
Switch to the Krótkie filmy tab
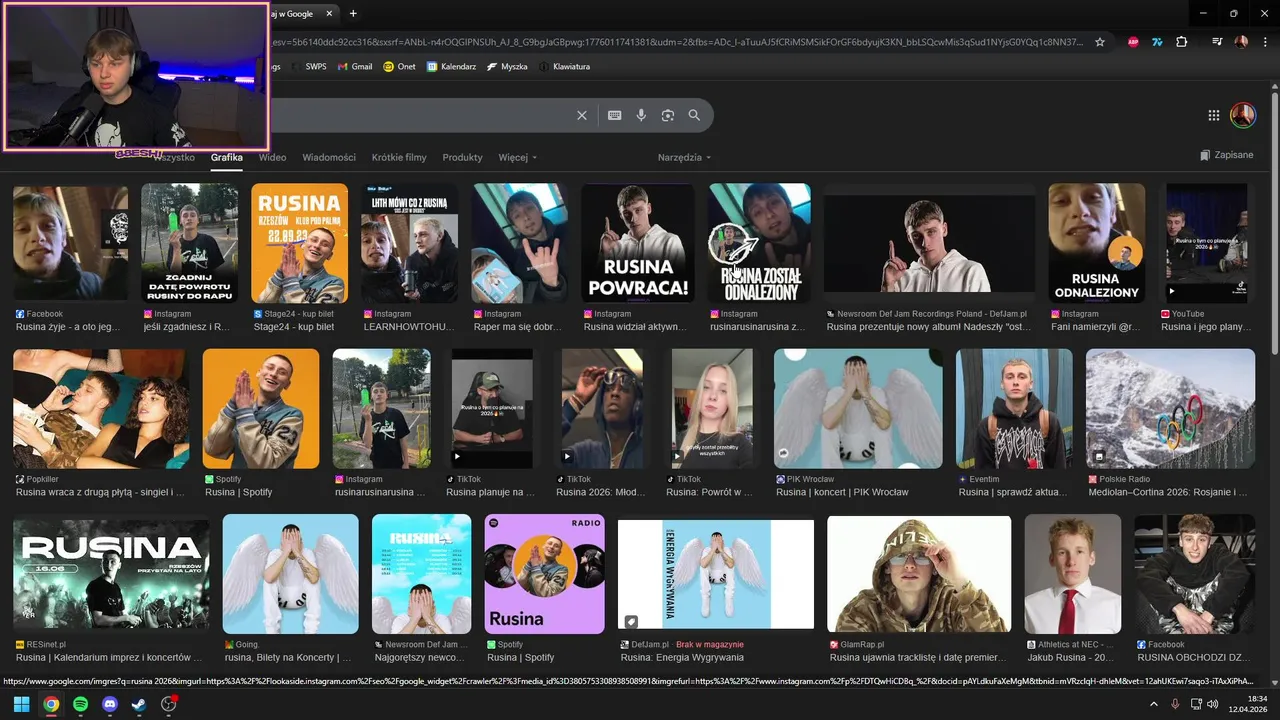(x=399, y=157)
